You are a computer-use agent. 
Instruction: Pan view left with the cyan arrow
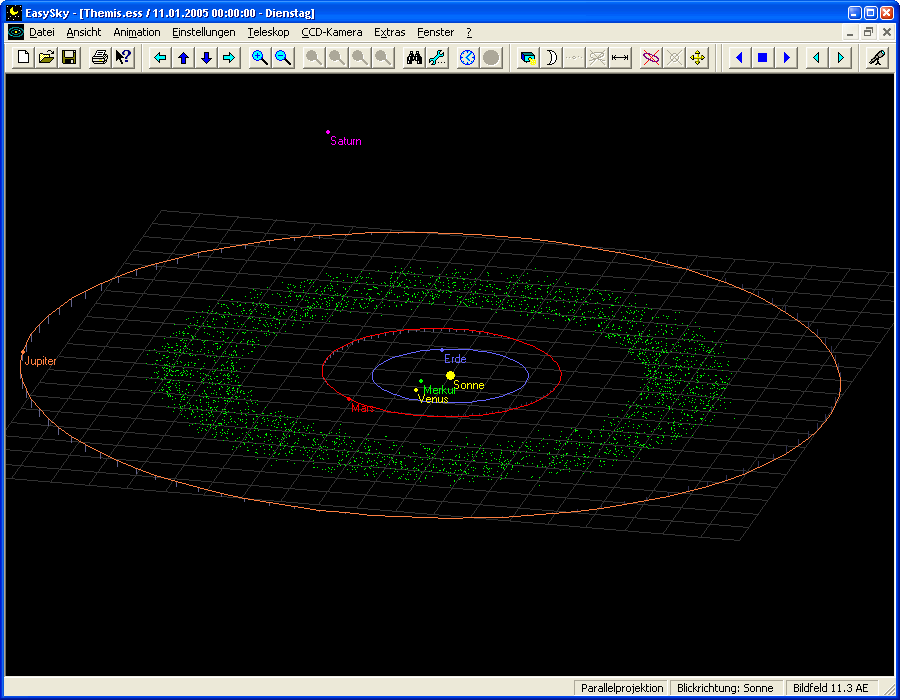pyautogui.click(x=160, y=58)
